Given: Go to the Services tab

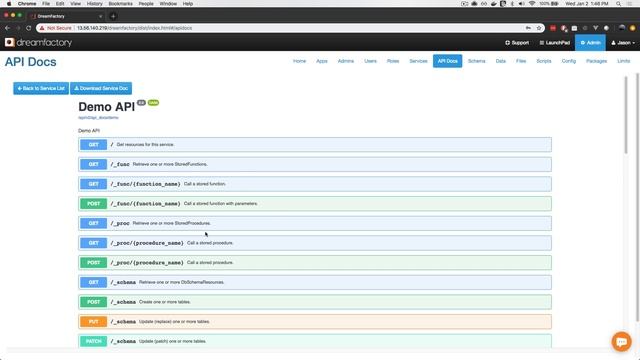Looking at the screenshot, I should (x=418, y=61).
